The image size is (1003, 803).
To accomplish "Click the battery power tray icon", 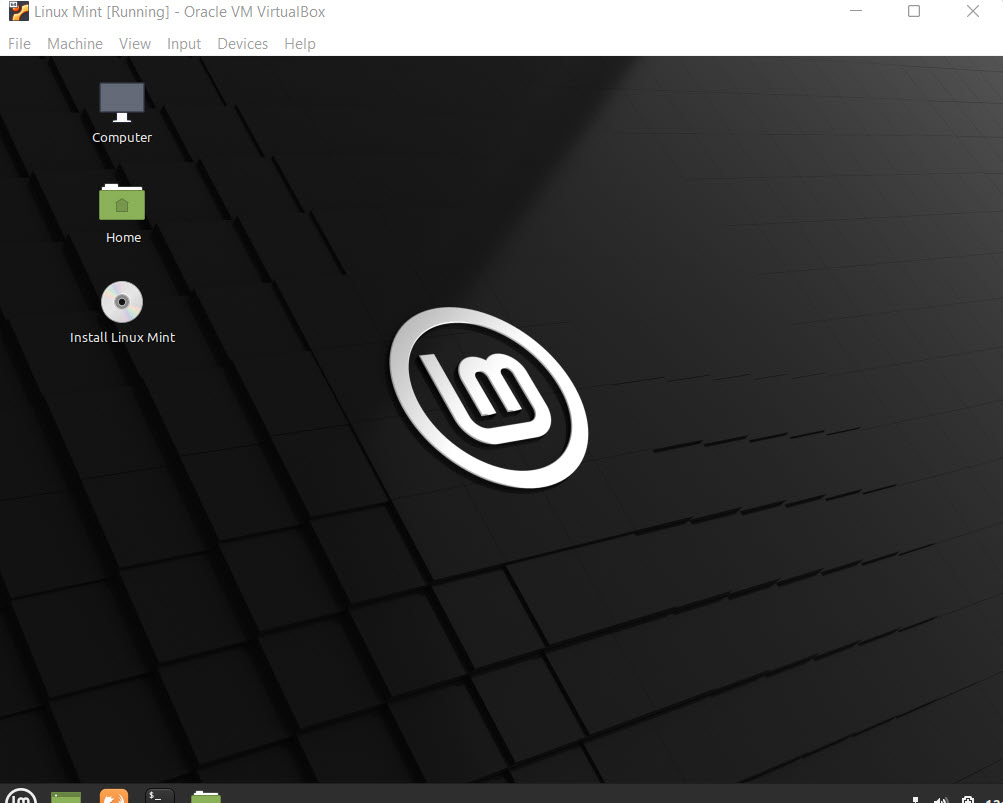I will coord(968,799).
